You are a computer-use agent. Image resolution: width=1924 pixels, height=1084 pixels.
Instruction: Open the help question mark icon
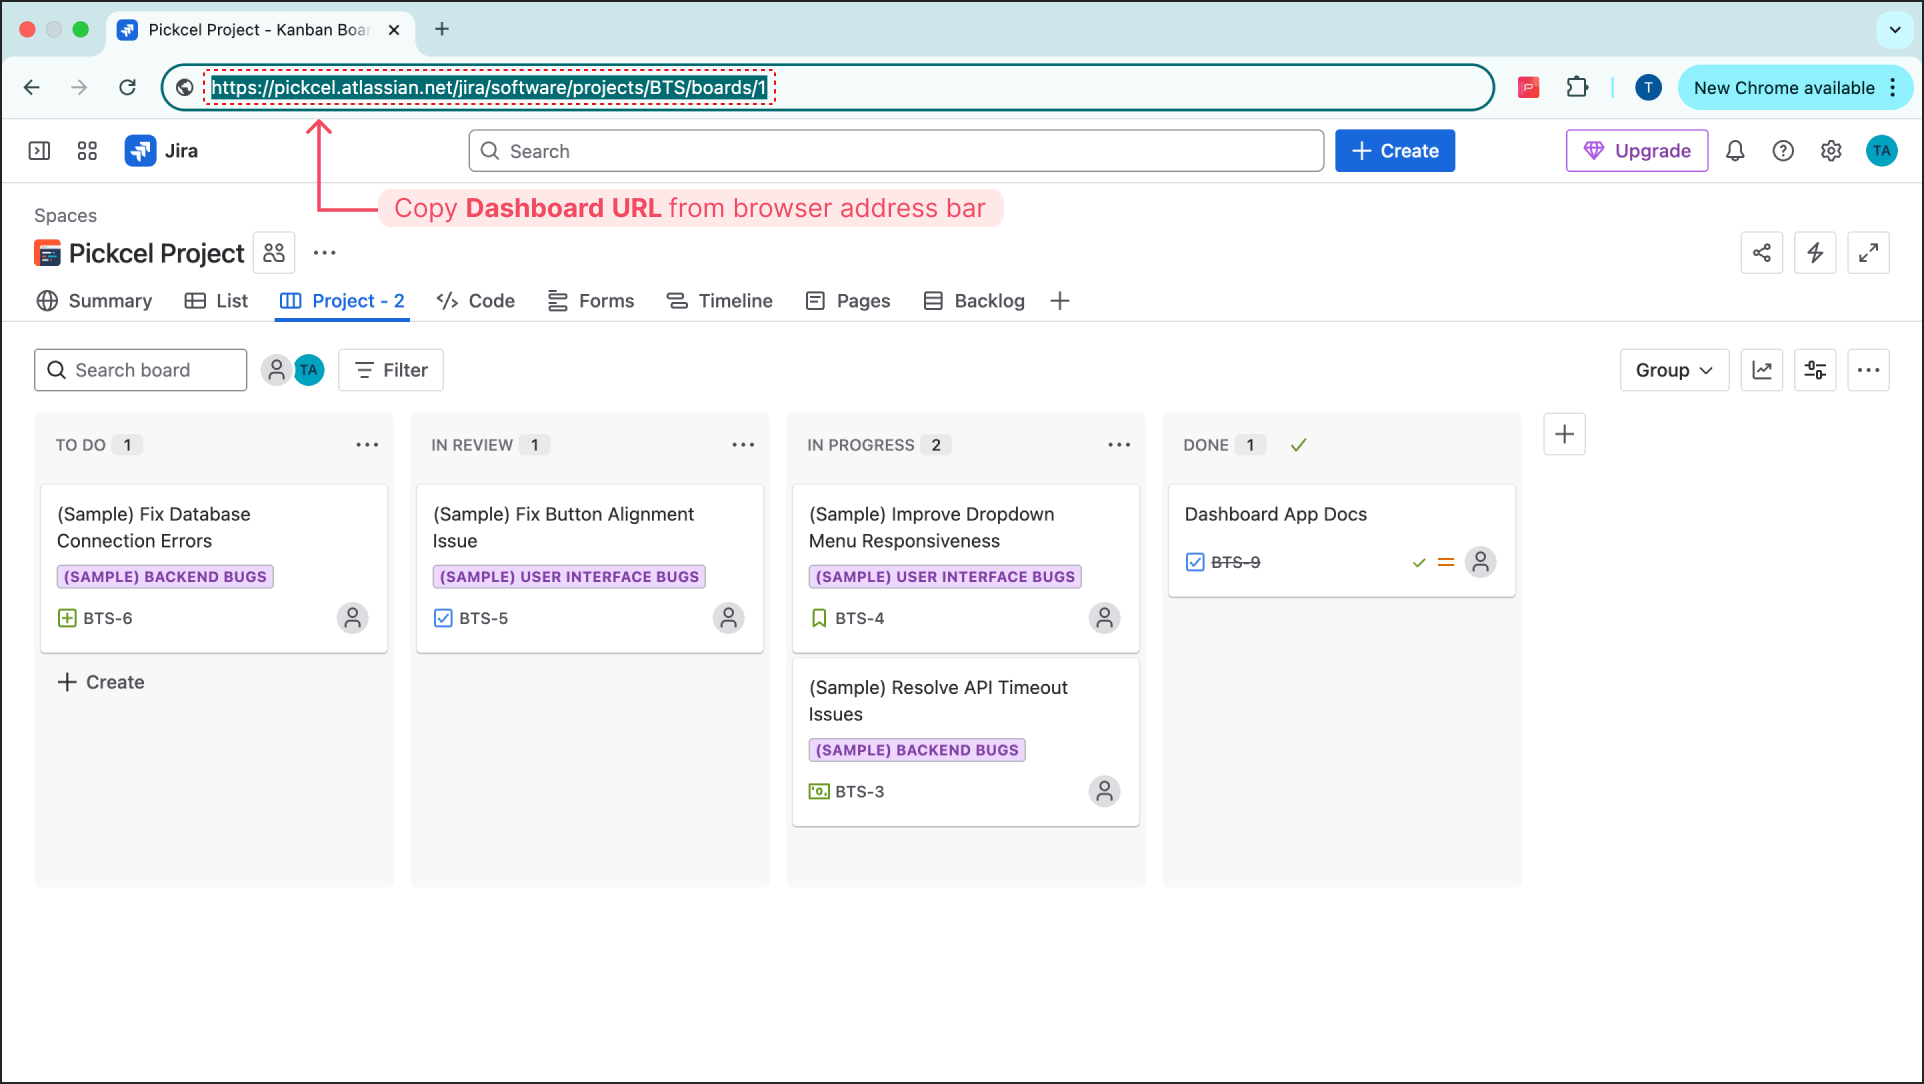(x=1783, y=150)
